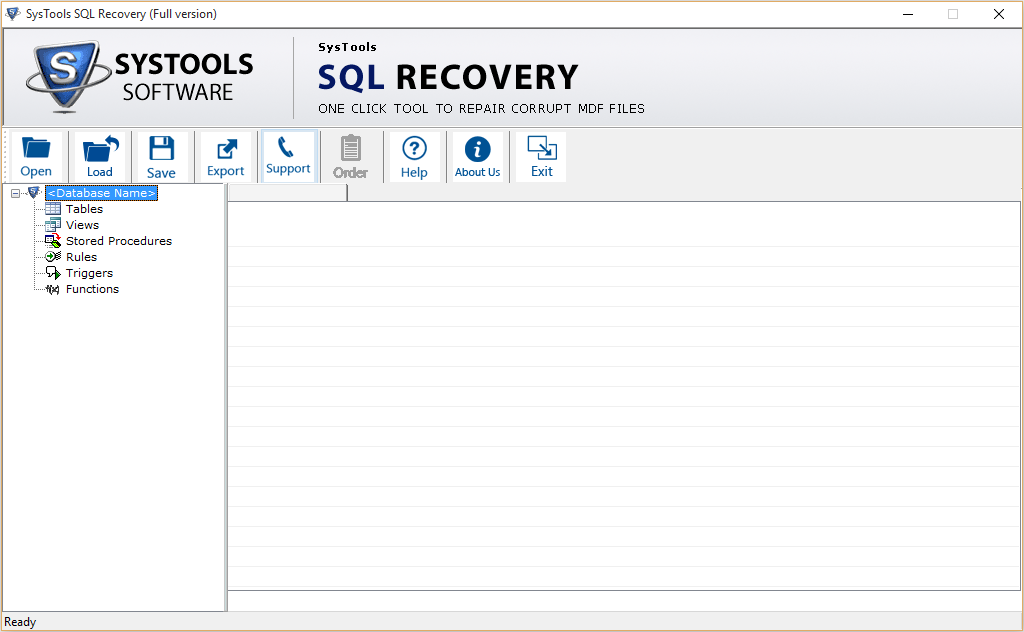Click the Export toolbar icon
Image resolution: width=1024 pixels, height=632 pixels.
click(225, 157)
